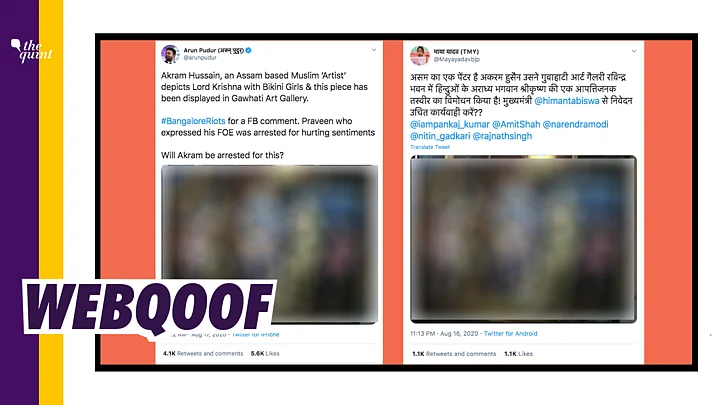The image size is (720, 405).
Task: Expand the chevron menu on Arun Pudur's tweet
Action: click(x=374, y=50)
